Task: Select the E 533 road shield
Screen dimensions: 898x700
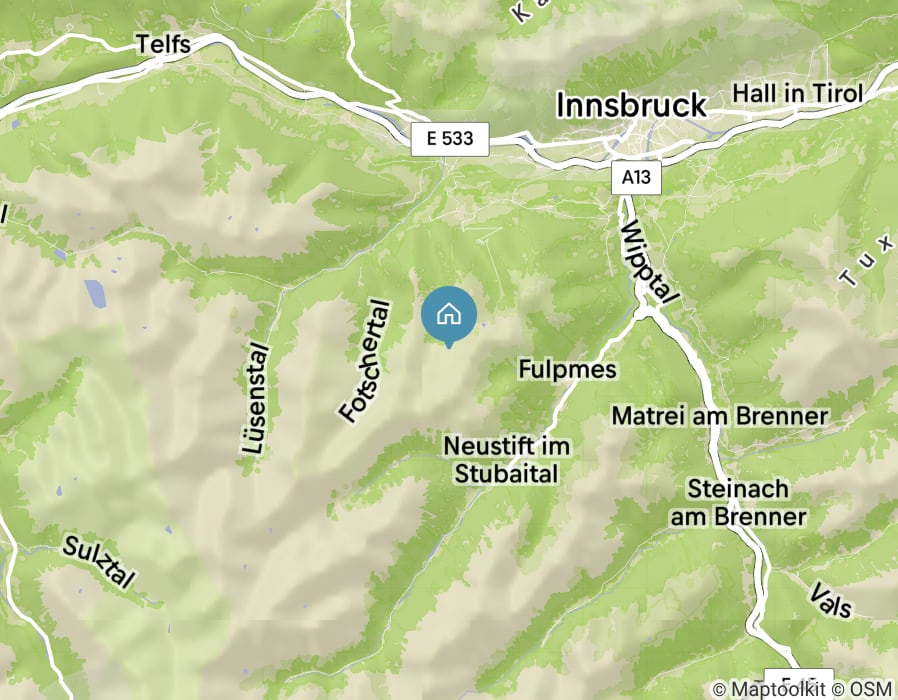Action: 450,139
